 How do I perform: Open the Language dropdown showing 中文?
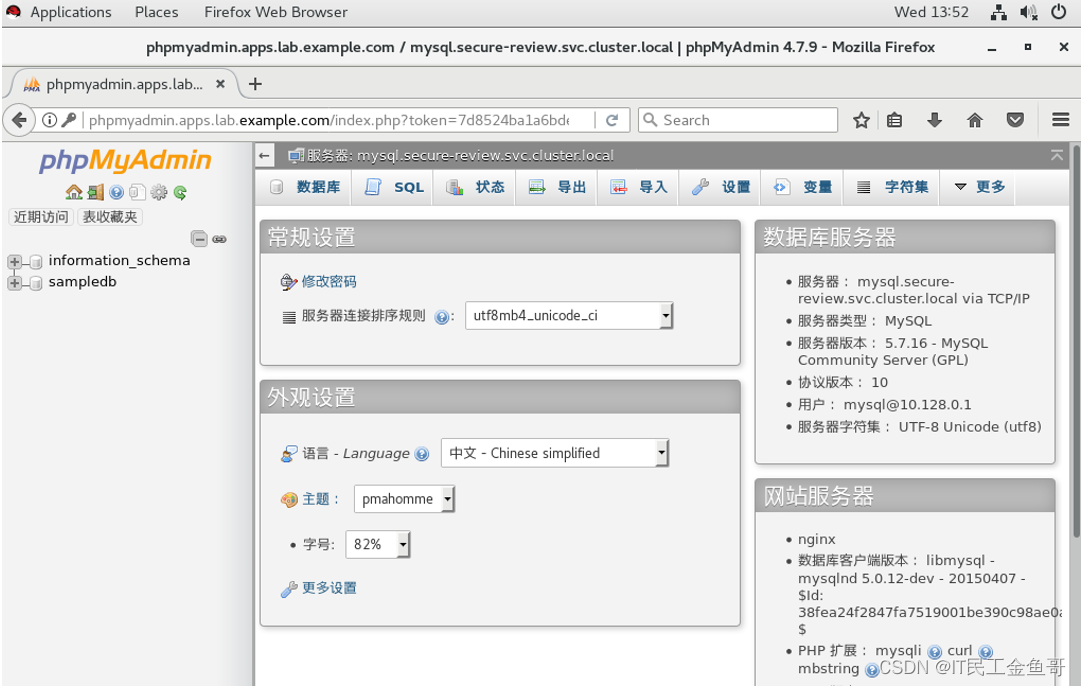(x=555, y=453)
